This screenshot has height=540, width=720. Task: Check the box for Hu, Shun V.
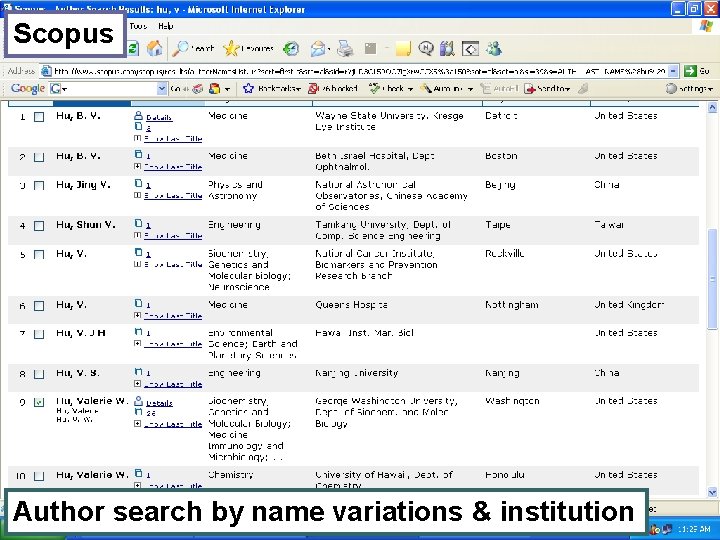click(x=39, y=226)
